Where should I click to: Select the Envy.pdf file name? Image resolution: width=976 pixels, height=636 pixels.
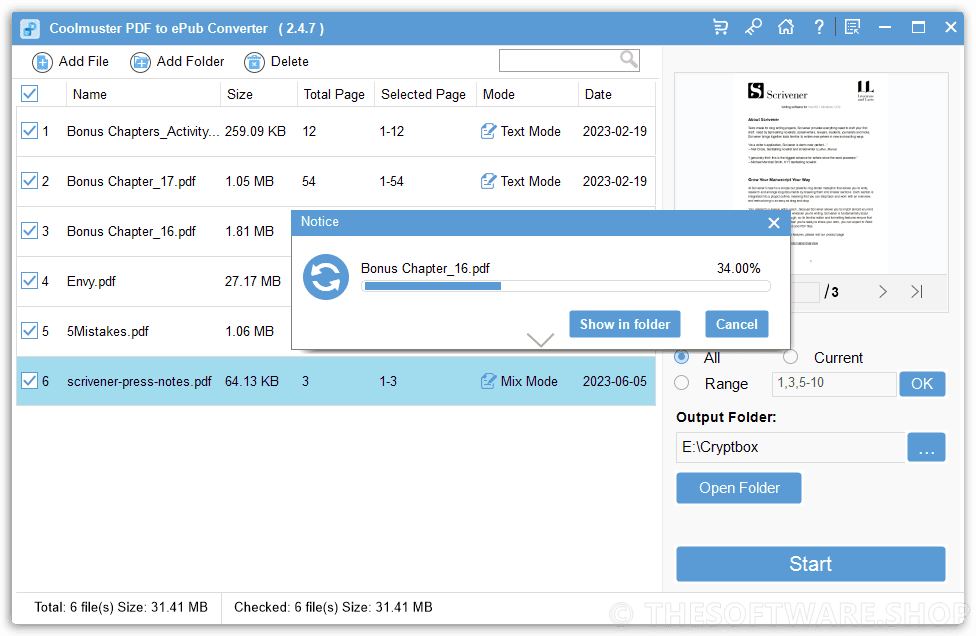(x=91, y=281)
